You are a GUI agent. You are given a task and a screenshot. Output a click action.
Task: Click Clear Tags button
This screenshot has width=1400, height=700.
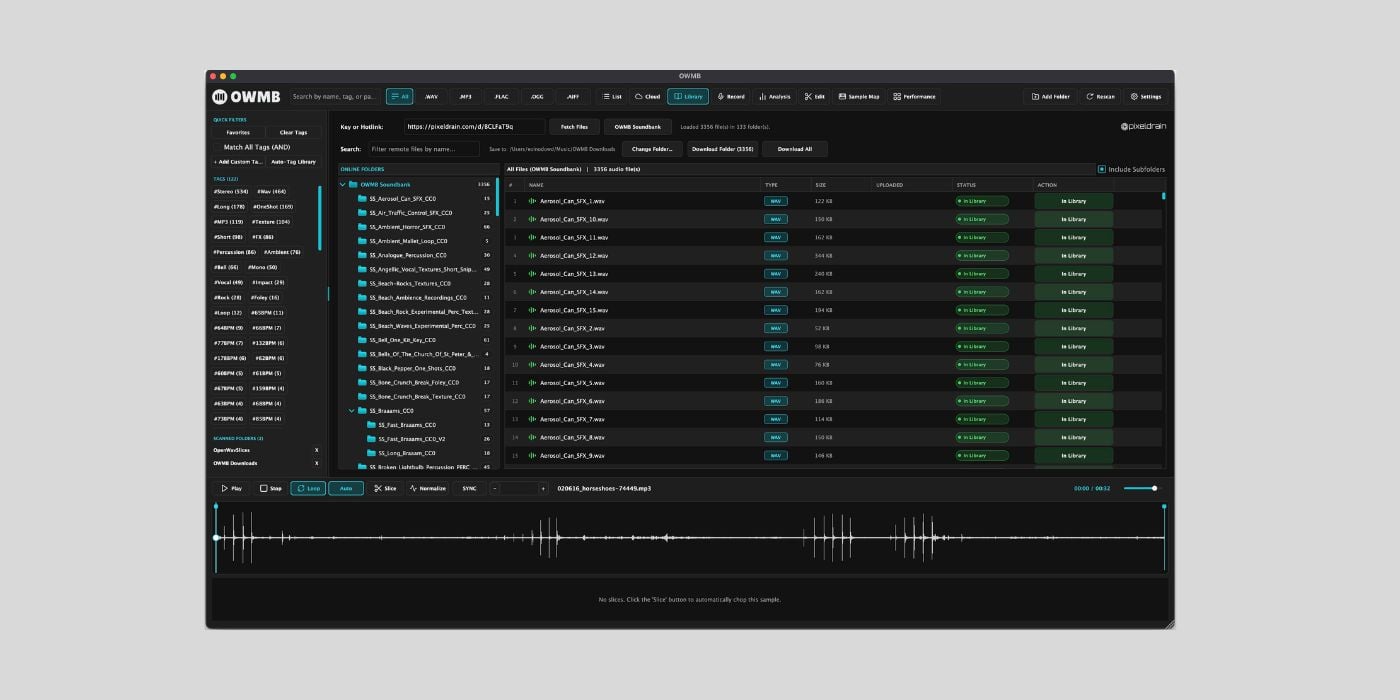[x=294, y=132]
